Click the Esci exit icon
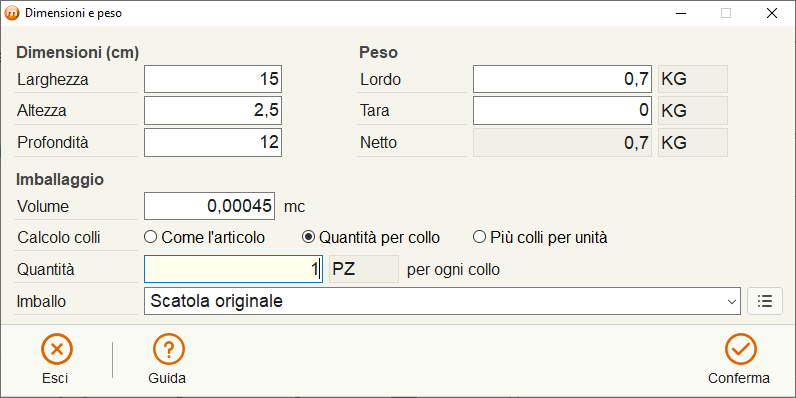The height and width of the screenshot is (398, 796). (x=57, y=349)
